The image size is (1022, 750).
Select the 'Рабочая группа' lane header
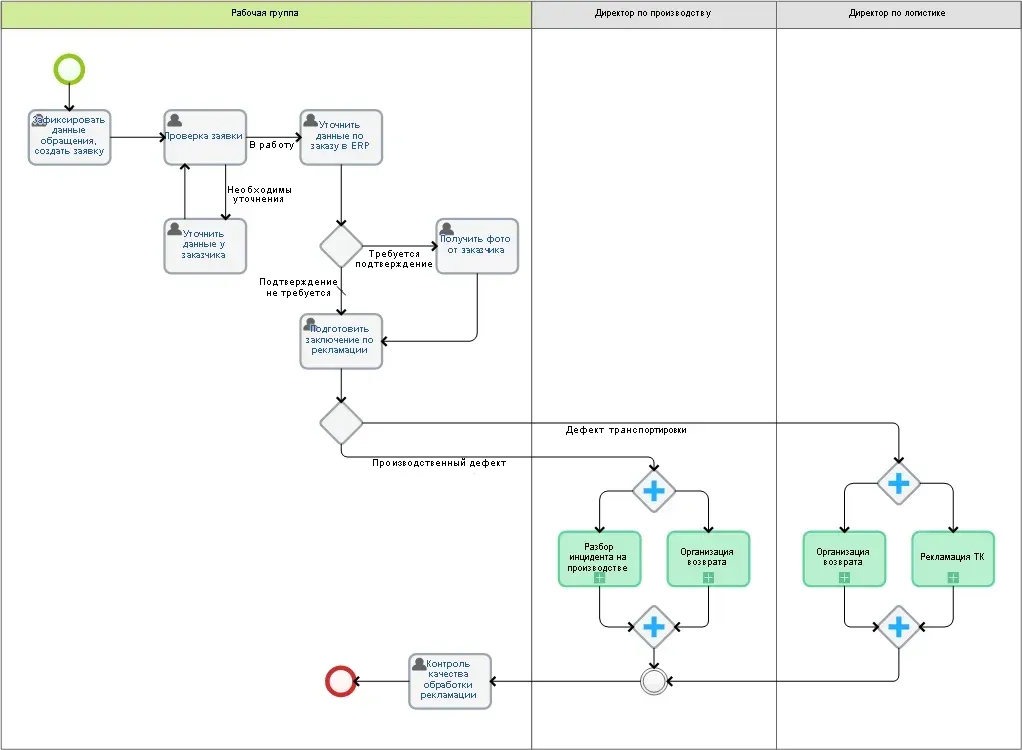click(x=265, y=14)
